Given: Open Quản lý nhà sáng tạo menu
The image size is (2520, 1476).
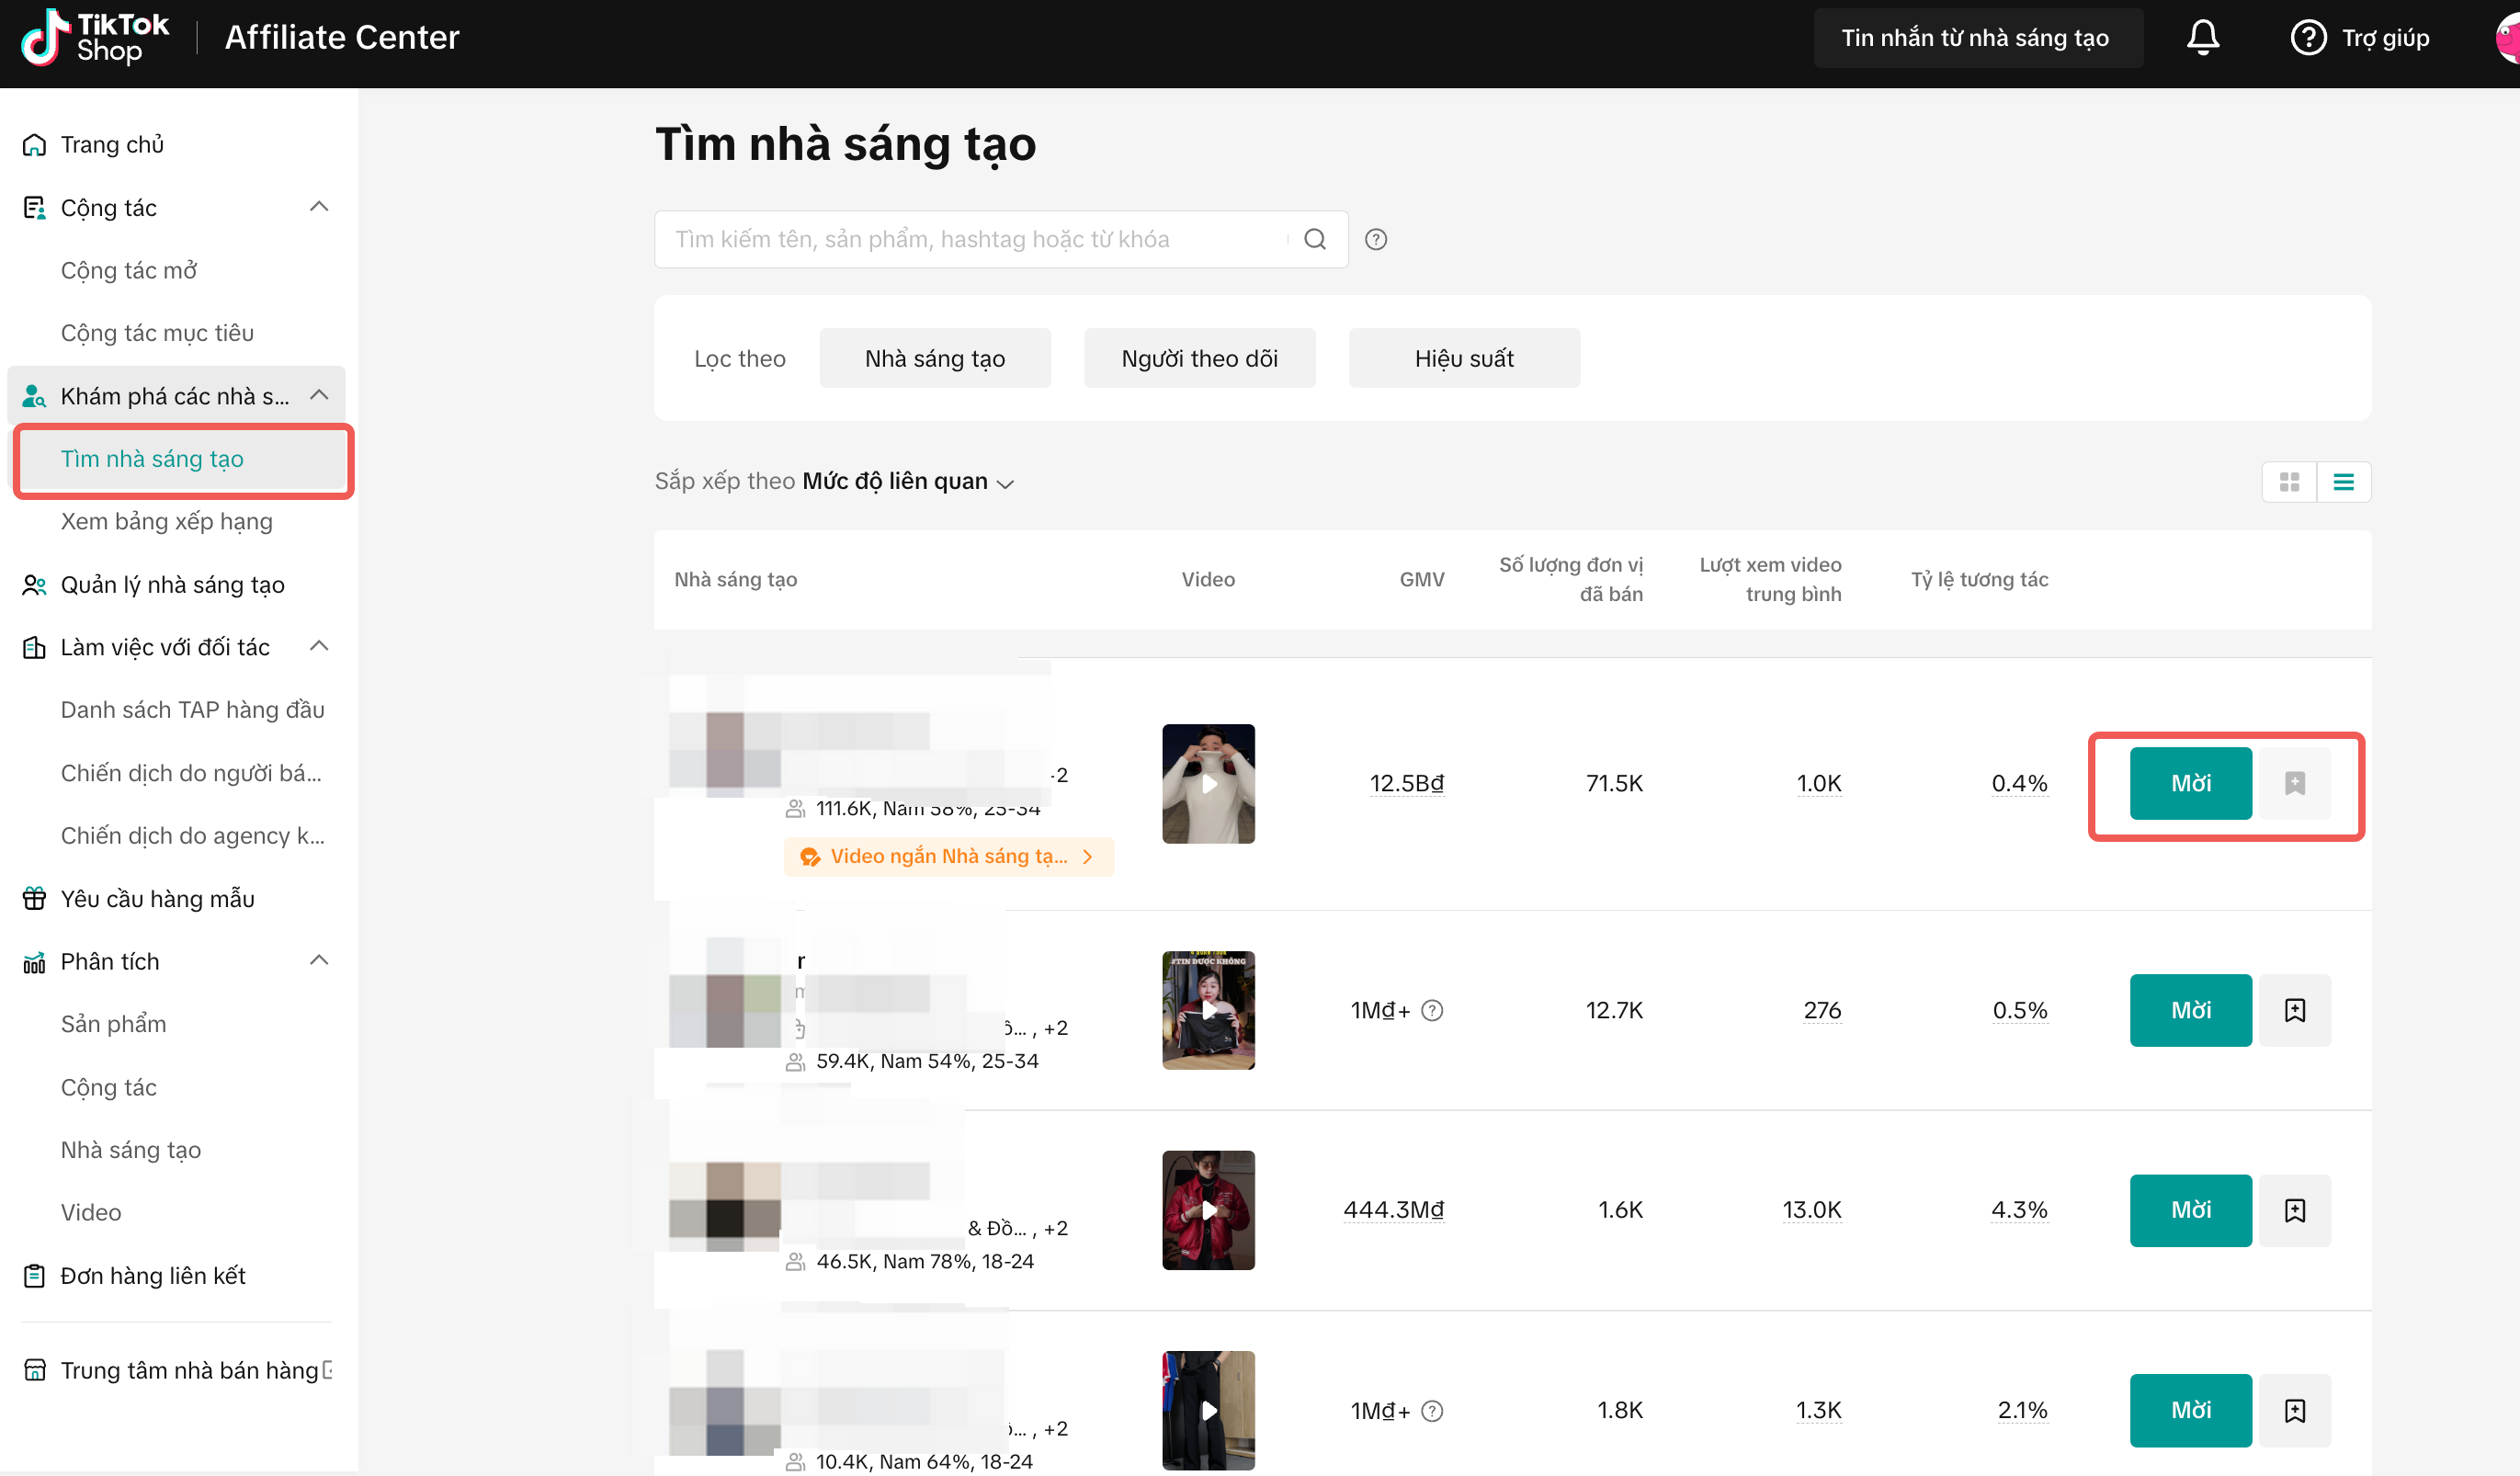Looking at the screenshot, I should coord(172,584).
